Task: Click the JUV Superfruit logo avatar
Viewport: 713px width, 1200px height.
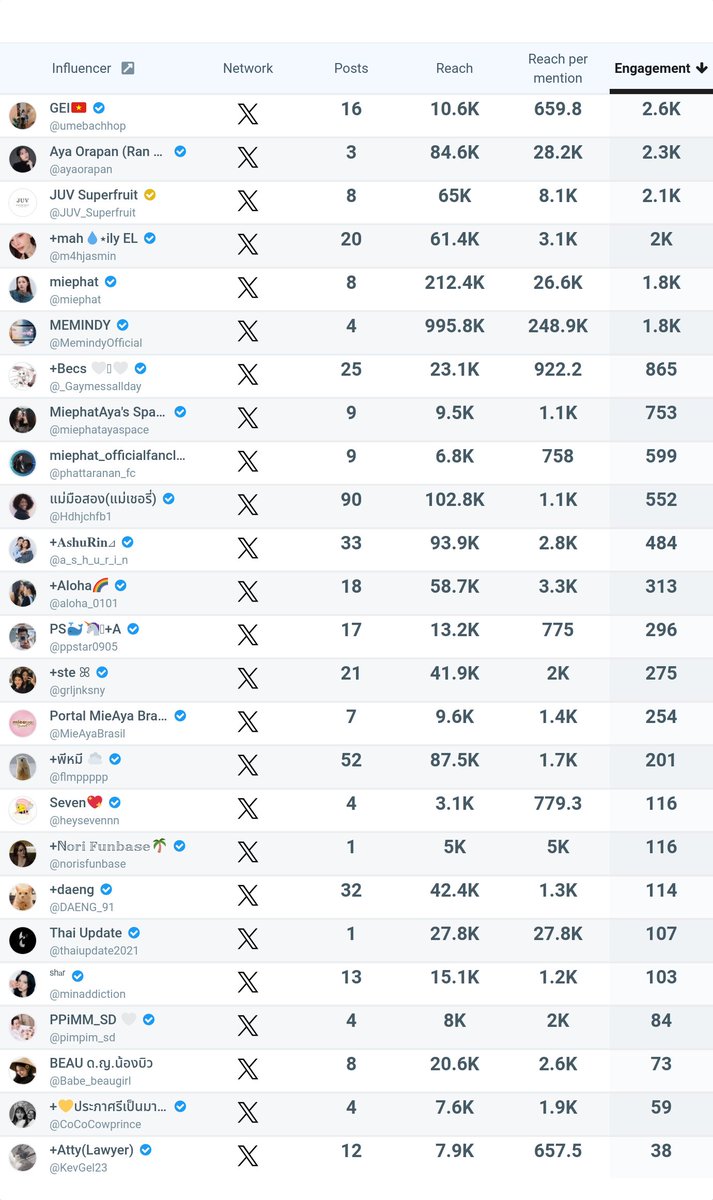Action: pyautogui.click(x=23, y=203)
